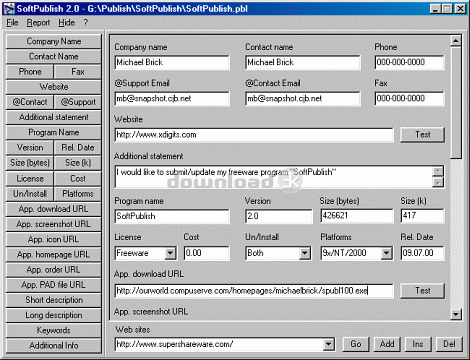Focus the Fax number input field
This screenshot has width=470, height=360.
[410, 99]
